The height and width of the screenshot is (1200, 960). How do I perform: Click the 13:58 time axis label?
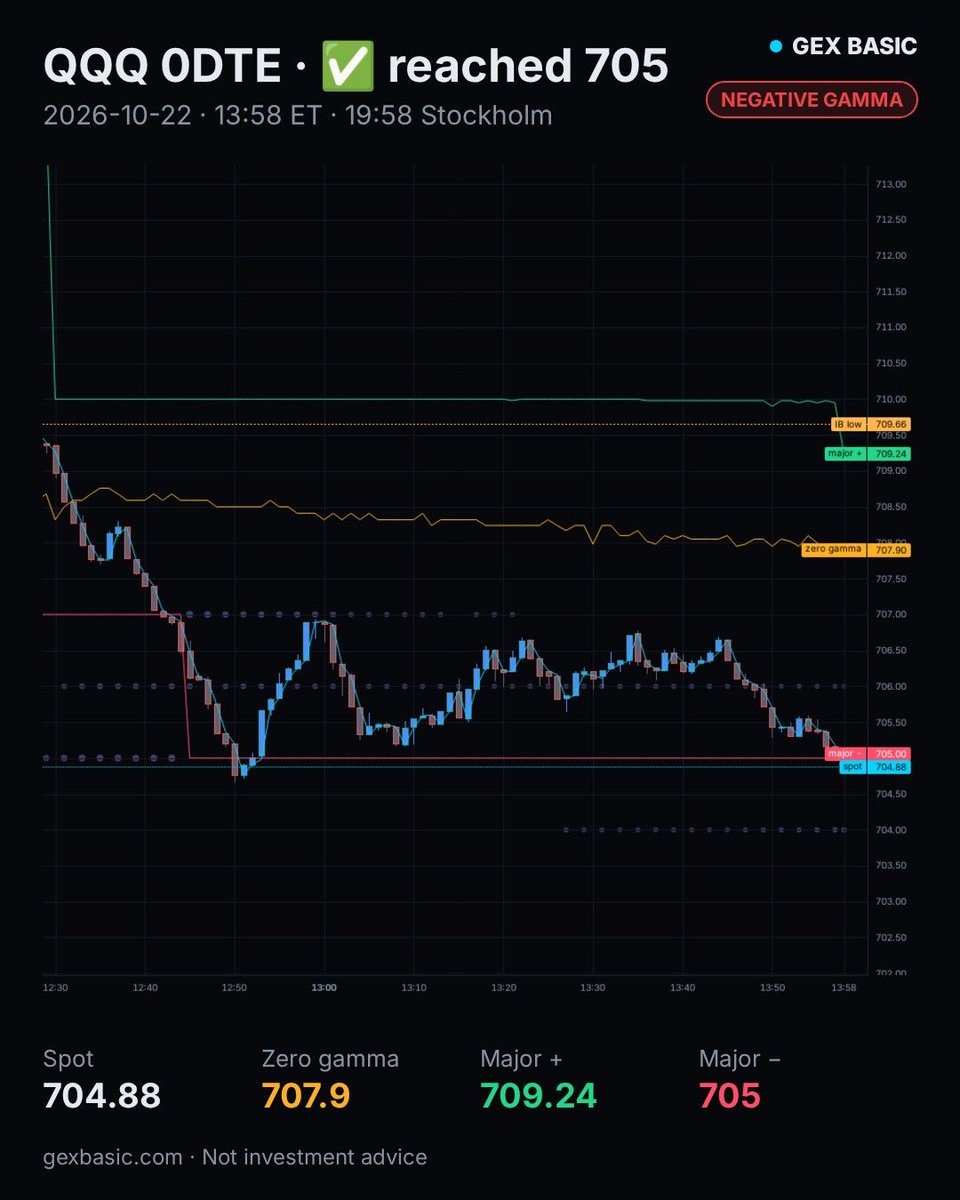[844, 987]
